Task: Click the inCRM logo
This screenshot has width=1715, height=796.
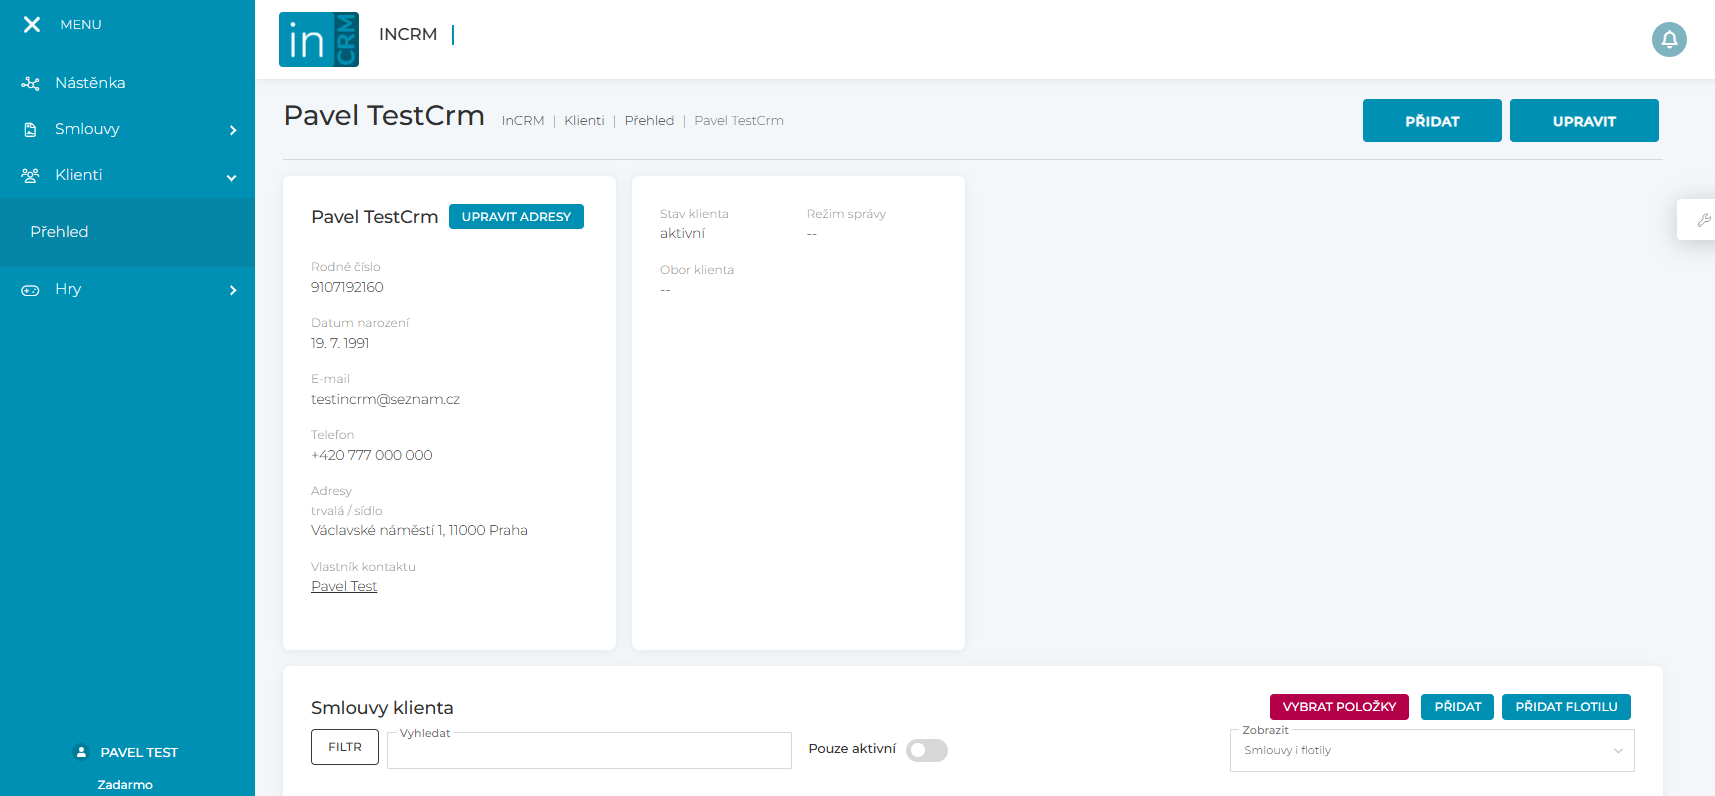Action: pos(319,40)
